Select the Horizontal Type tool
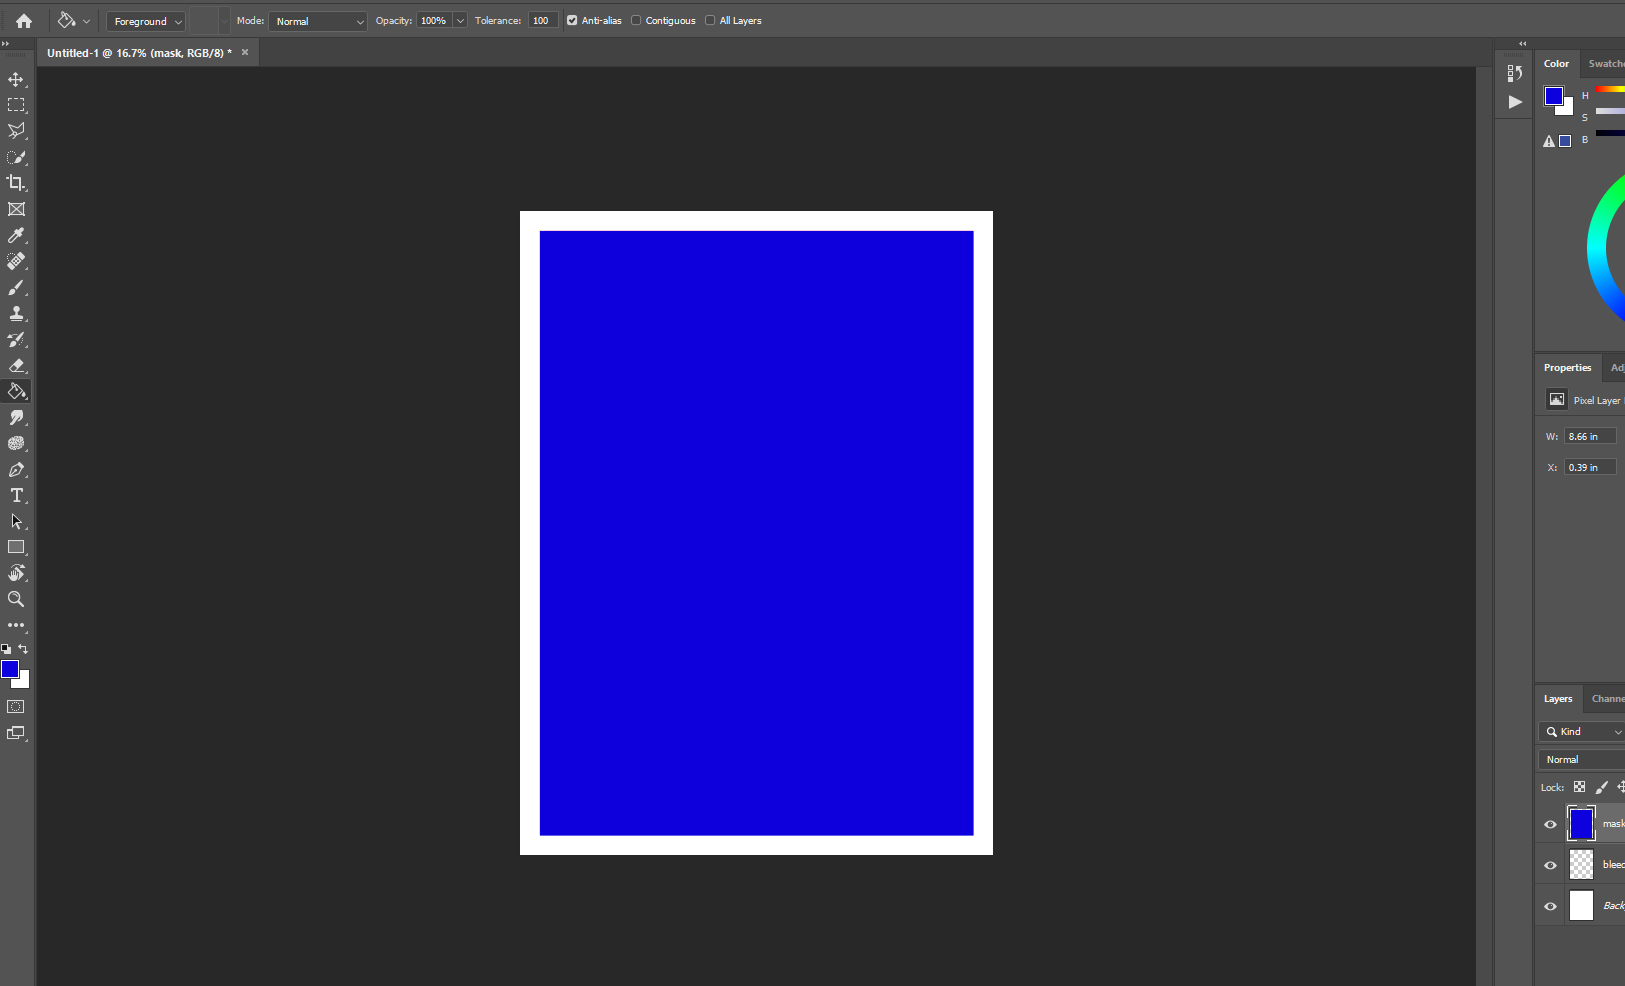 [16, 496]
